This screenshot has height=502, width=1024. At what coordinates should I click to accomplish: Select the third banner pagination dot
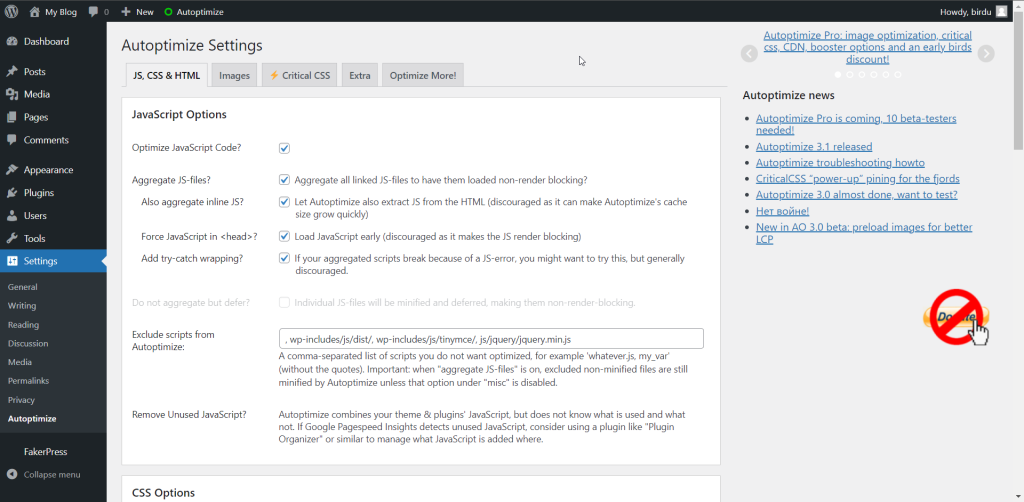[862, 75]
